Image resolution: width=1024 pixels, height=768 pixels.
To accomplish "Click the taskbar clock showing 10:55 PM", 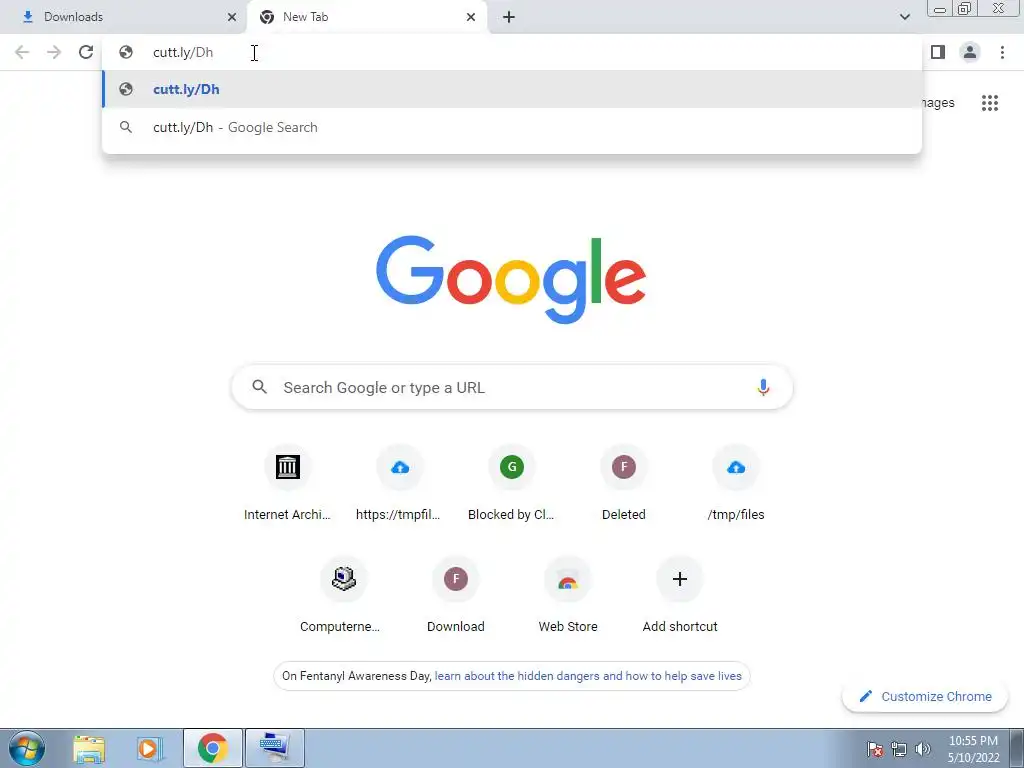I will coord(973,749).
